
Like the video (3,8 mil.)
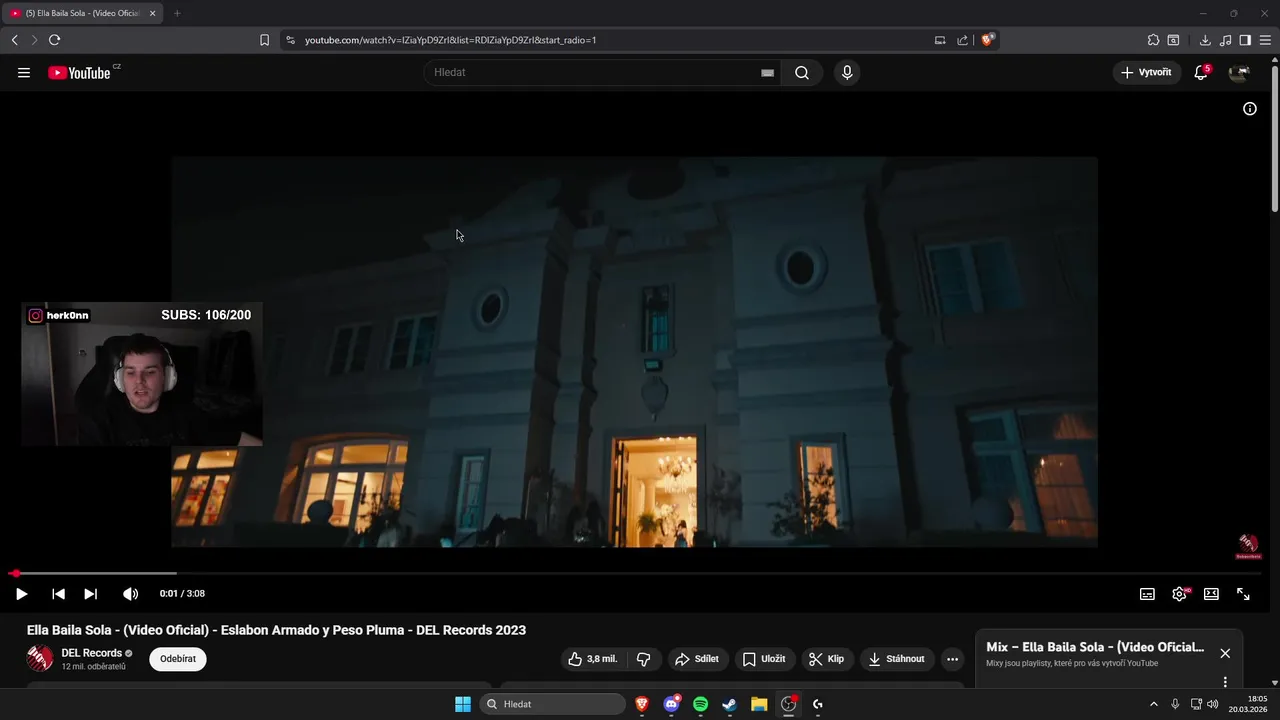(x=594, y=659)
